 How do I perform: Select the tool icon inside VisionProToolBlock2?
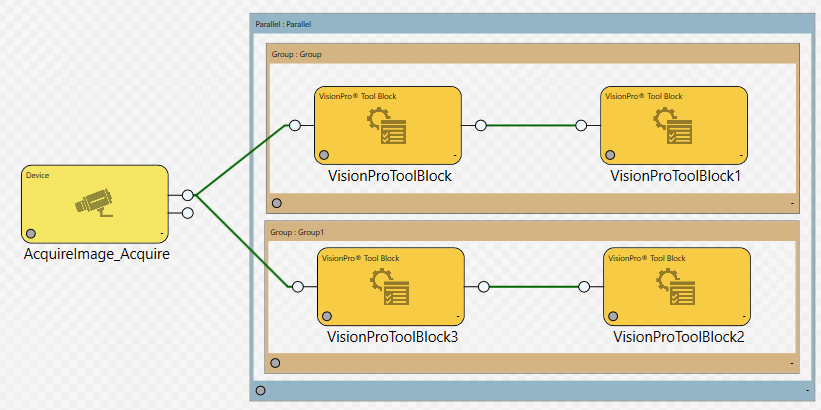675,288
